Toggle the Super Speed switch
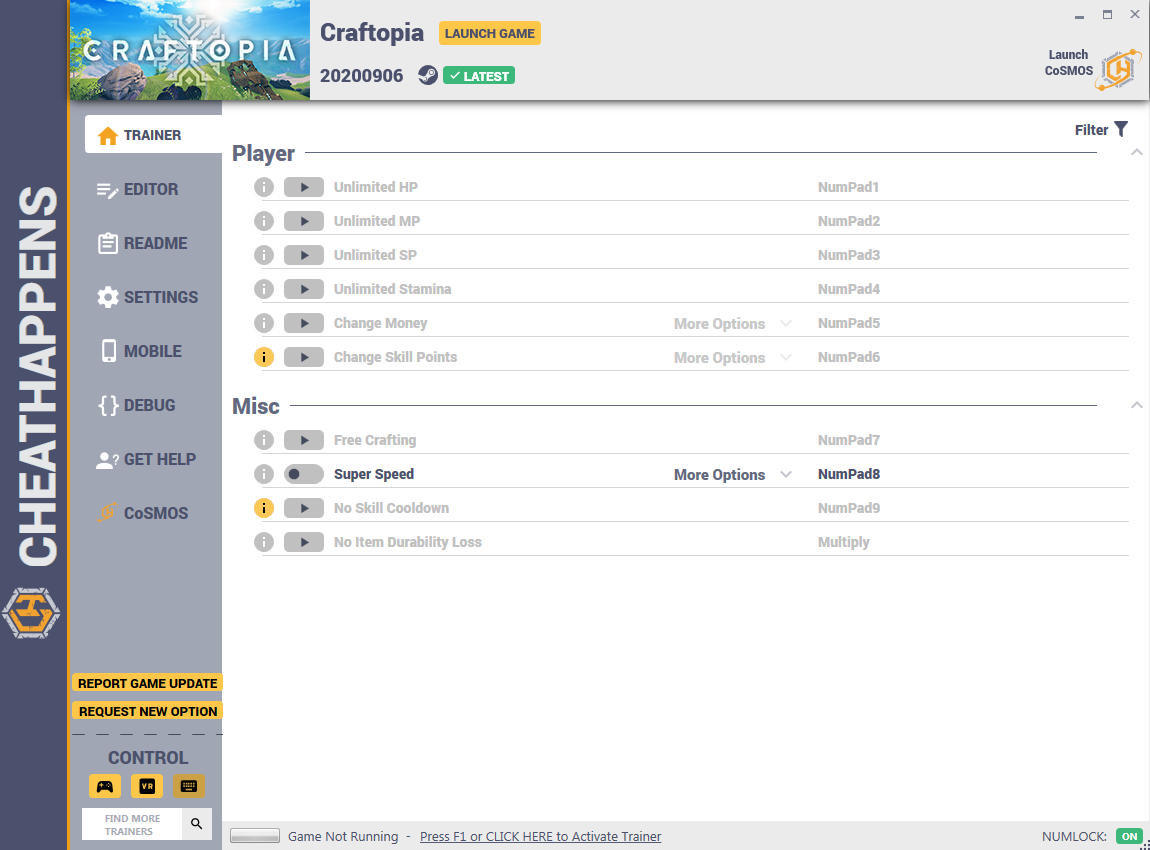The width and height of the screenshot is (1150, 850). pyautogui.click(x=304, y=475)
